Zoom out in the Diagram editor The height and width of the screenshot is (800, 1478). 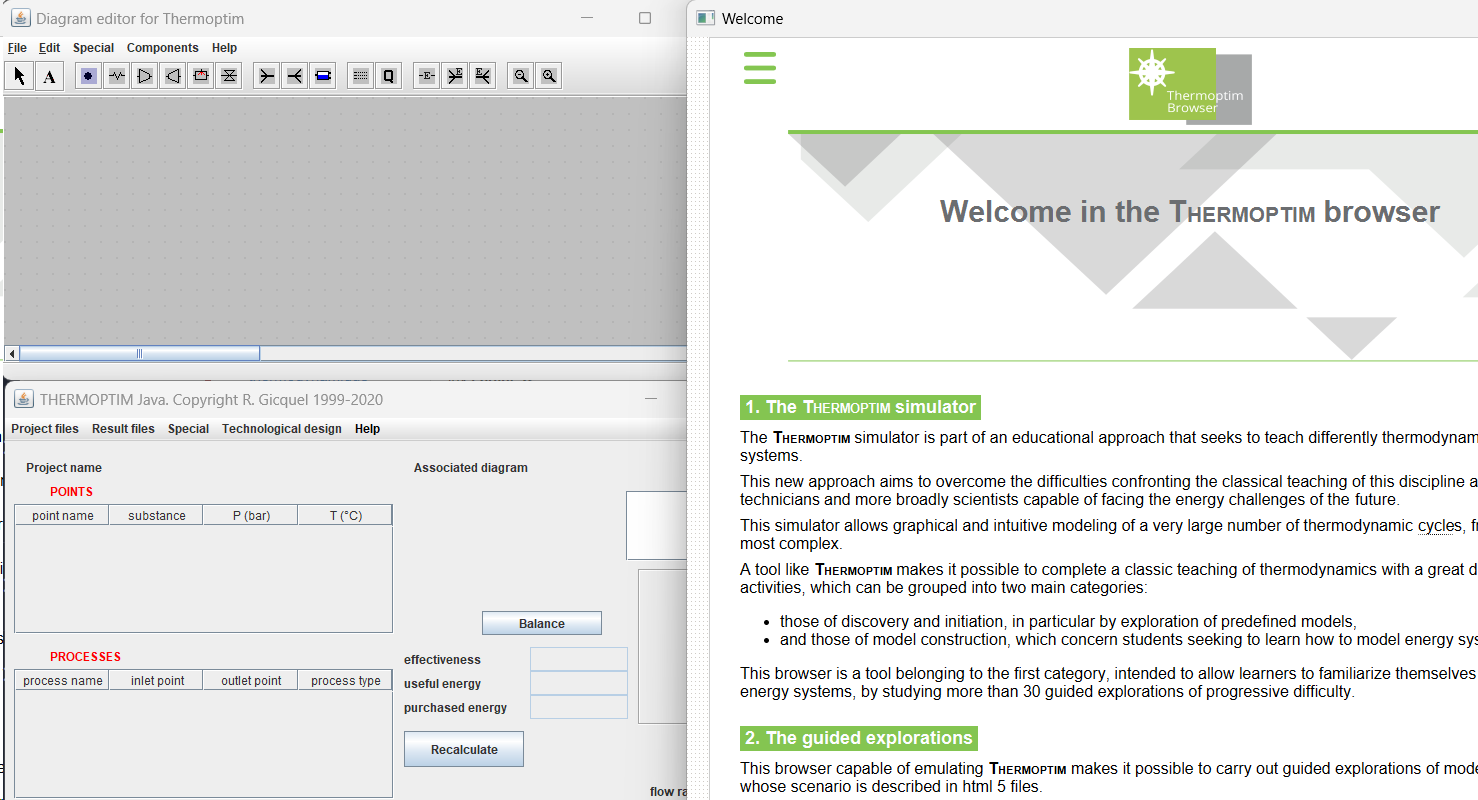[521, 76]
